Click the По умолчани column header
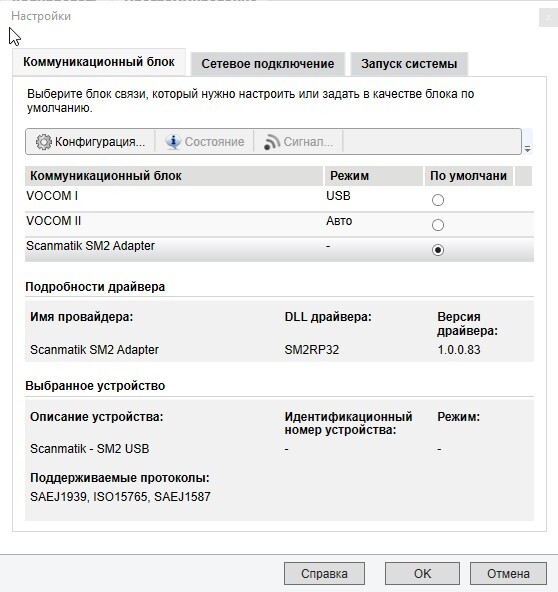The width and height of the screenshot is (558, 592). [469, 176]
